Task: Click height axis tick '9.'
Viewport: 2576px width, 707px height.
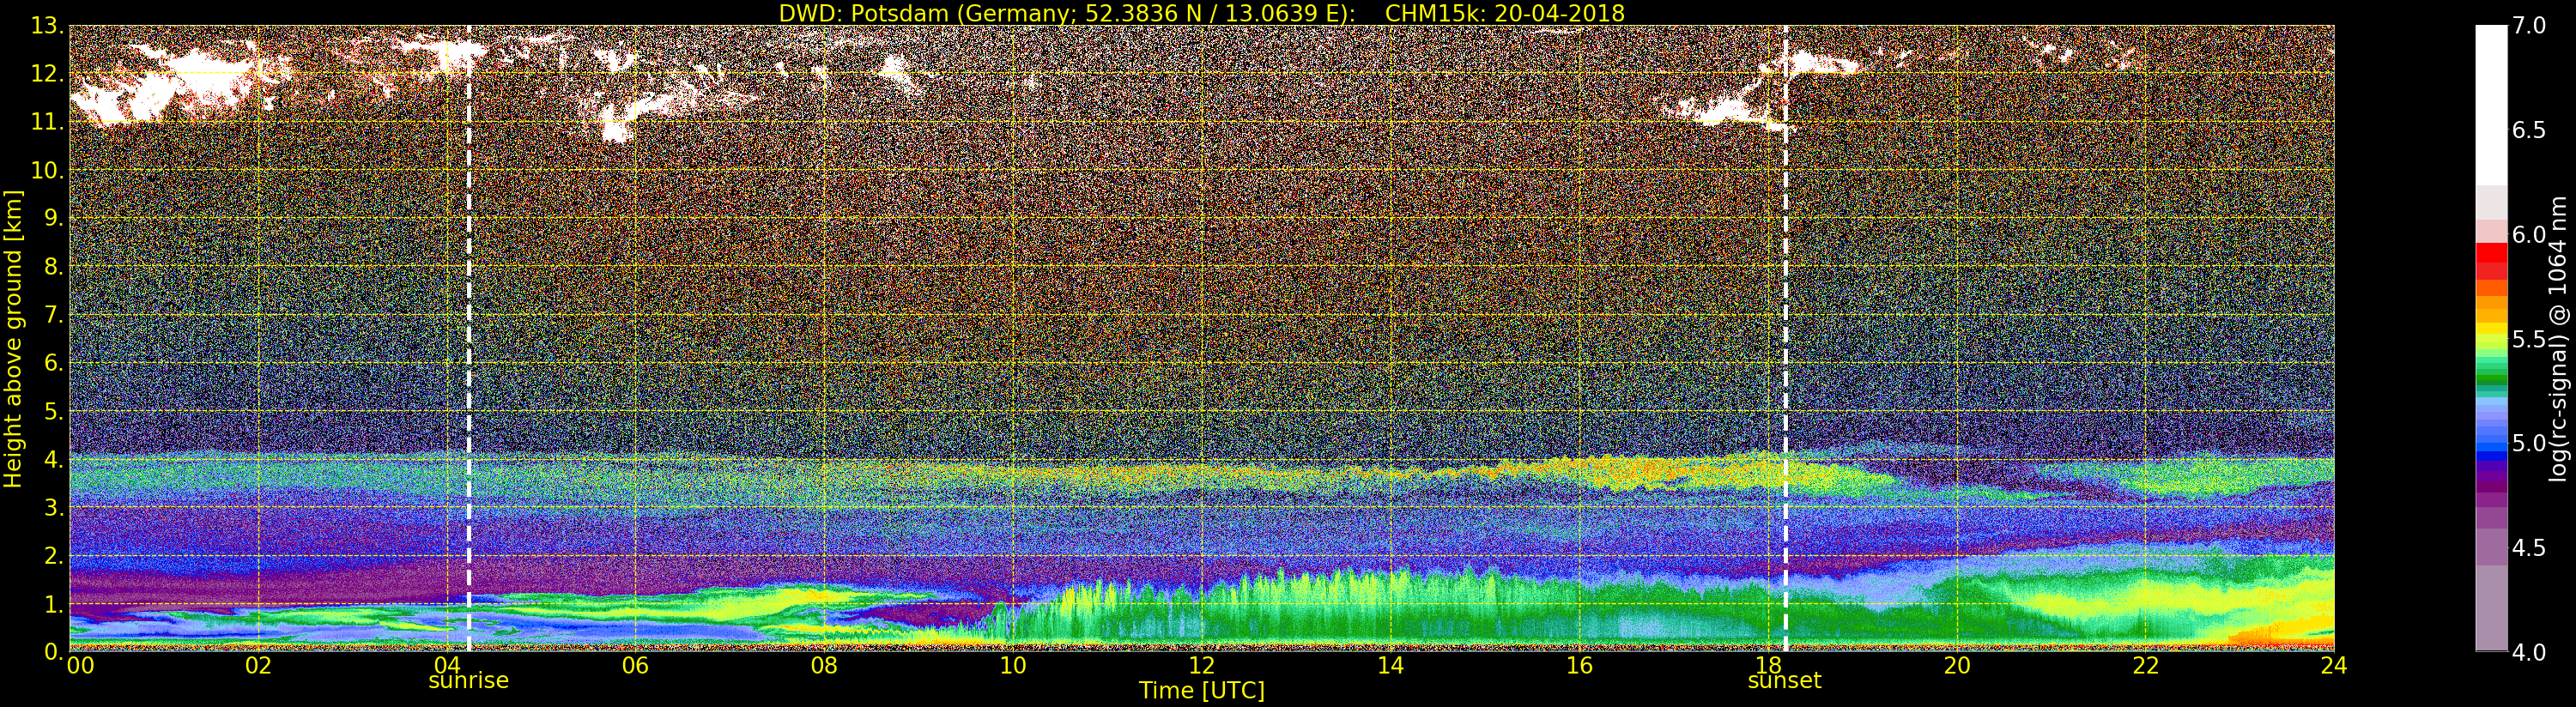Action: 53,218
